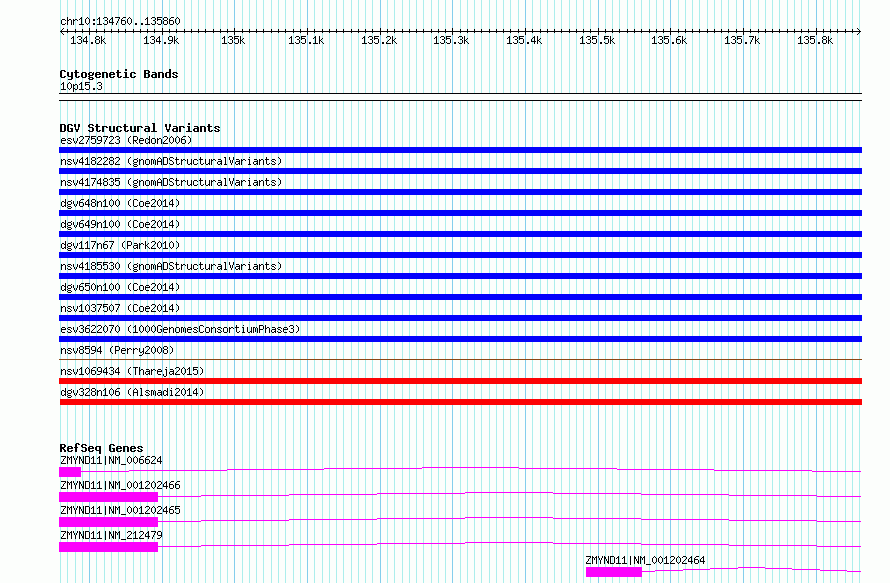Click the 135.5k ruler tick label
This screenshot has height=583, width=890.
click(x=597, y=40)
